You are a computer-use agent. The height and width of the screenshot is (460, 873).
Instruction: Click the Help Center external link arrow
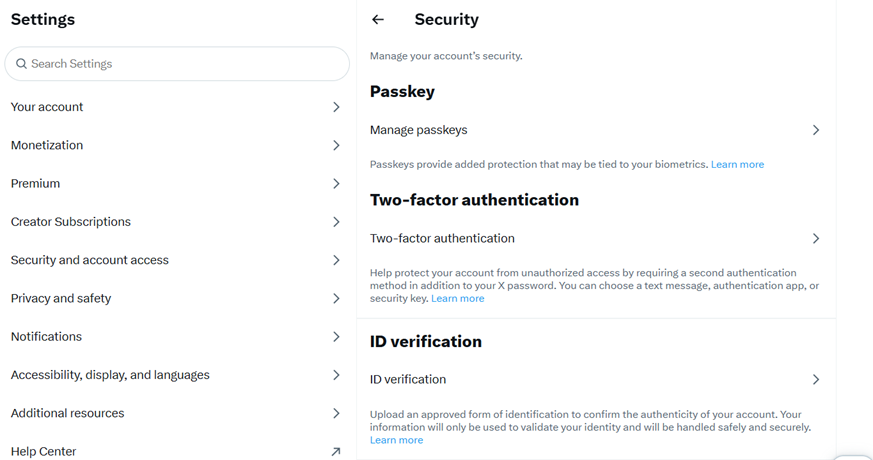[x=336, y=452]
